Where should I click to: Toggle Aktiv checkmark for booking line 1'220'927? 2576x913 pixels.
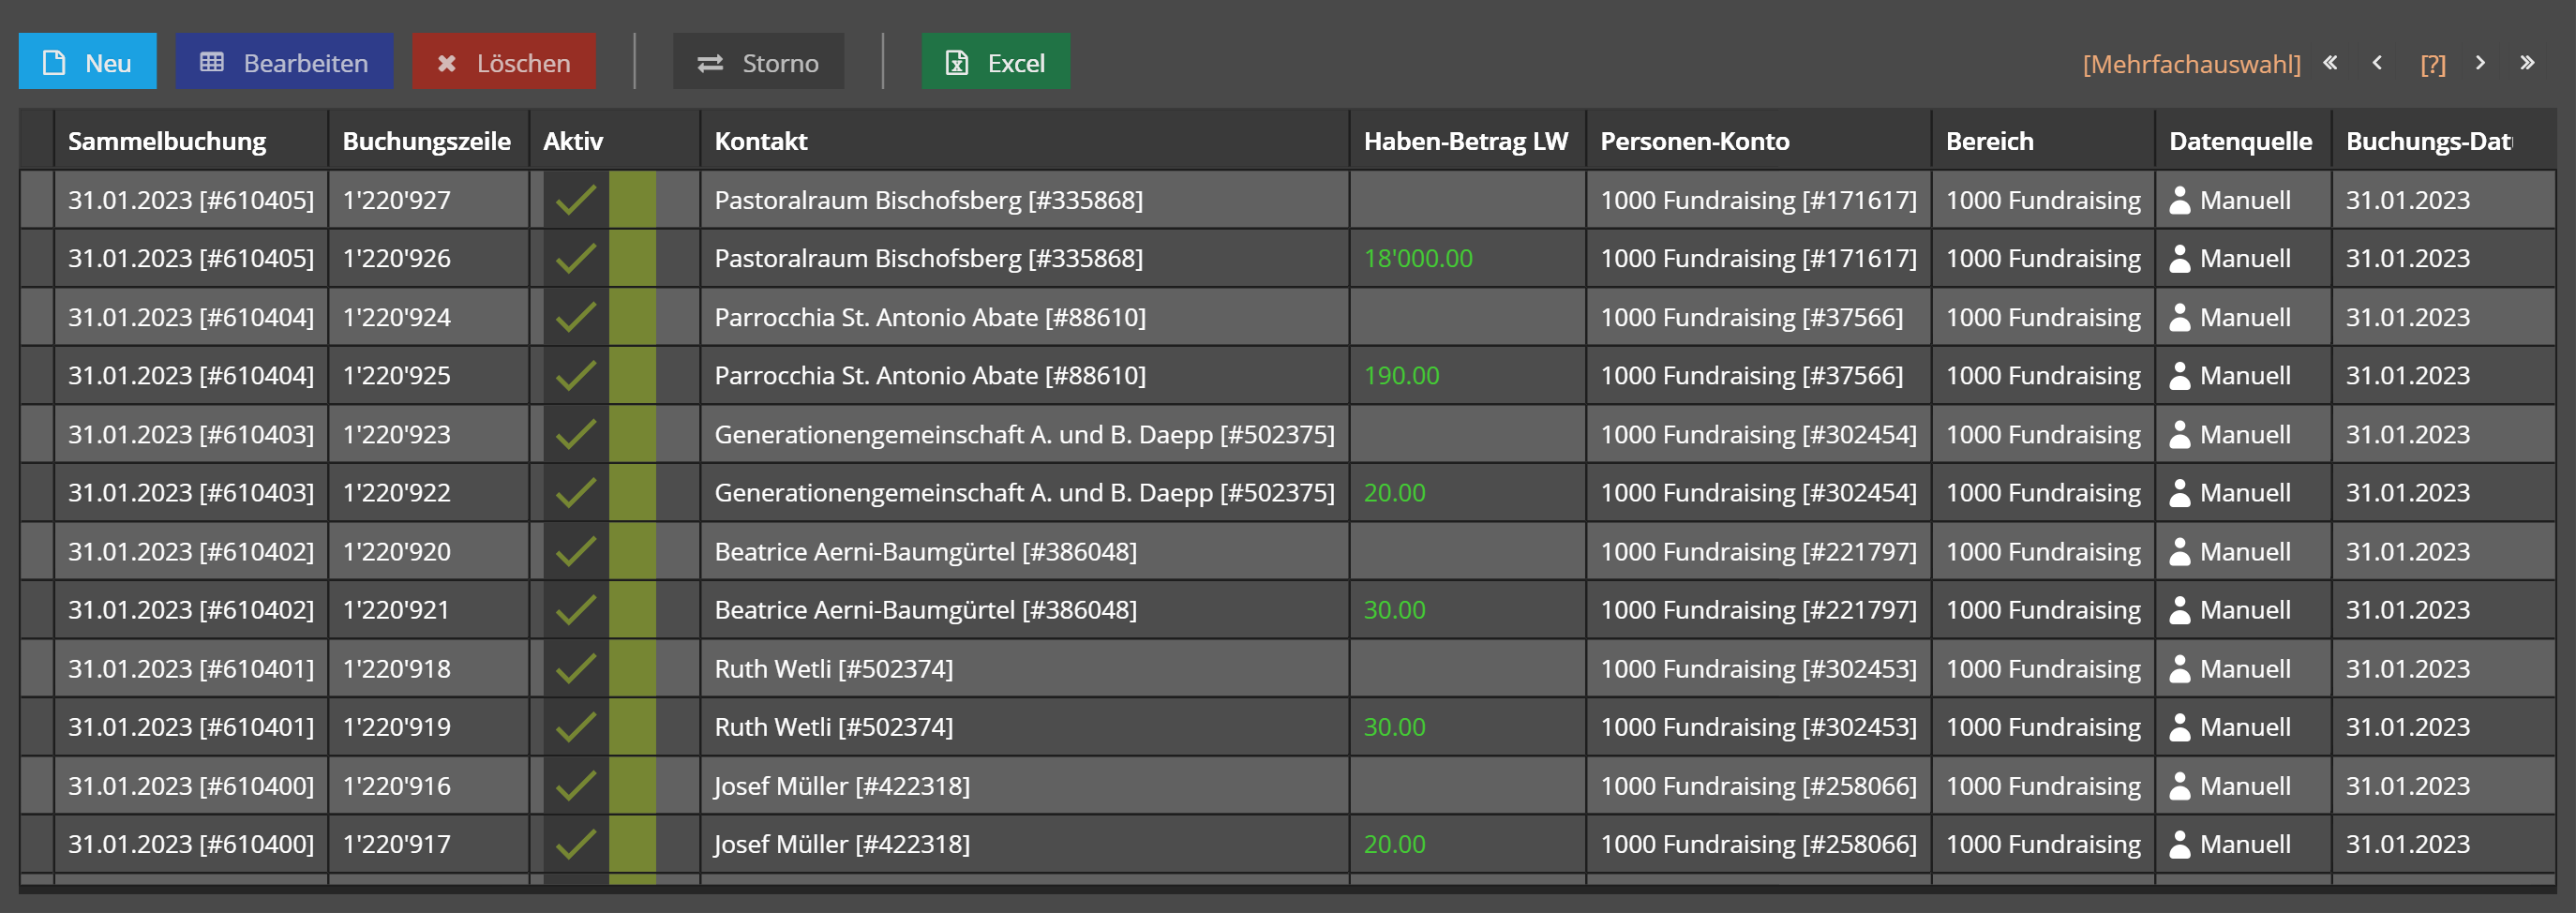pos(576,200)
